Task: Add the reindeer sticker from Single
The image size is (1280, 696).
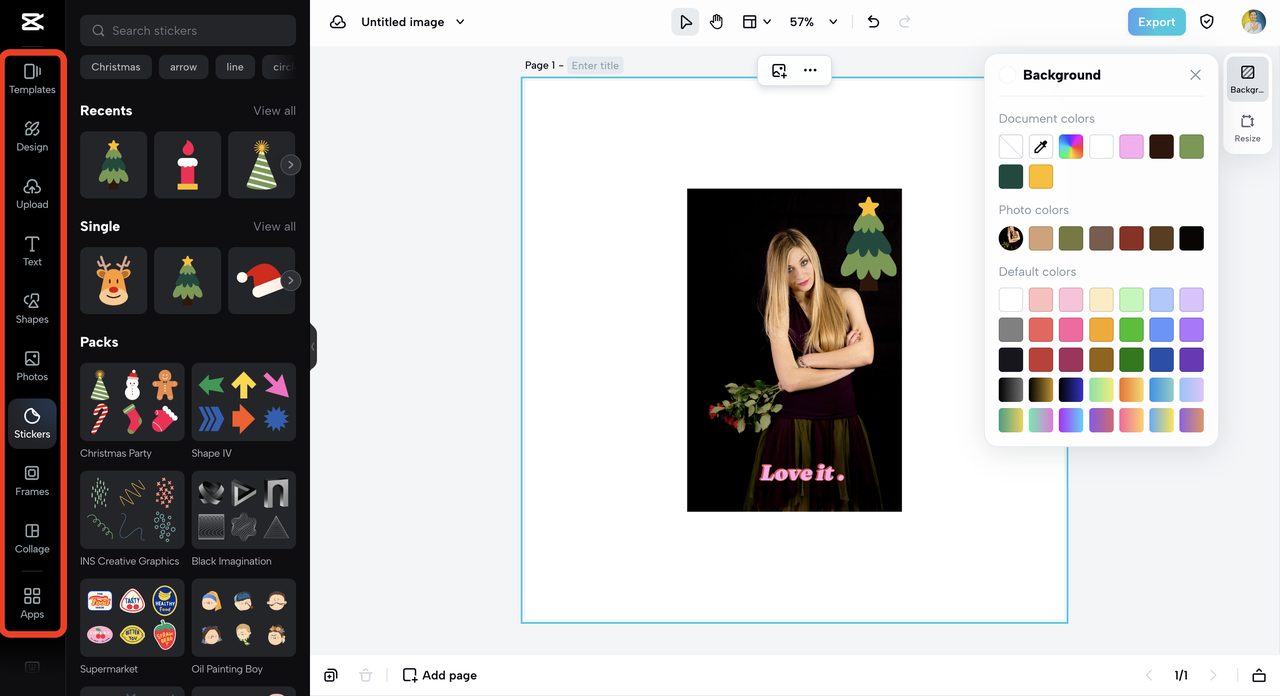Action: point(114,281)
